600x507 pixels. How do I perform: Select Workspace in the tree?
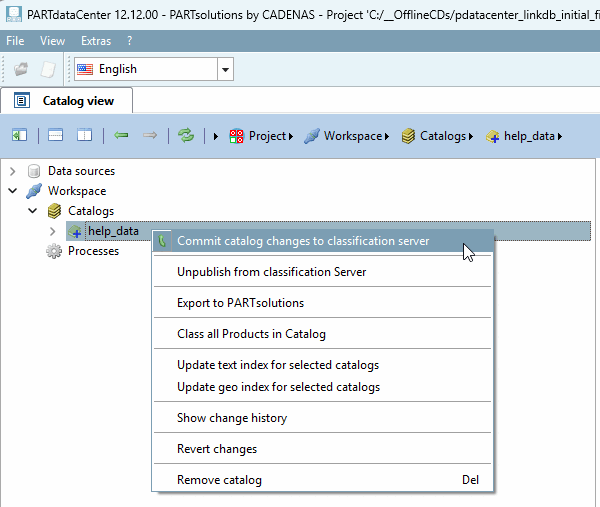coord(77,191)
